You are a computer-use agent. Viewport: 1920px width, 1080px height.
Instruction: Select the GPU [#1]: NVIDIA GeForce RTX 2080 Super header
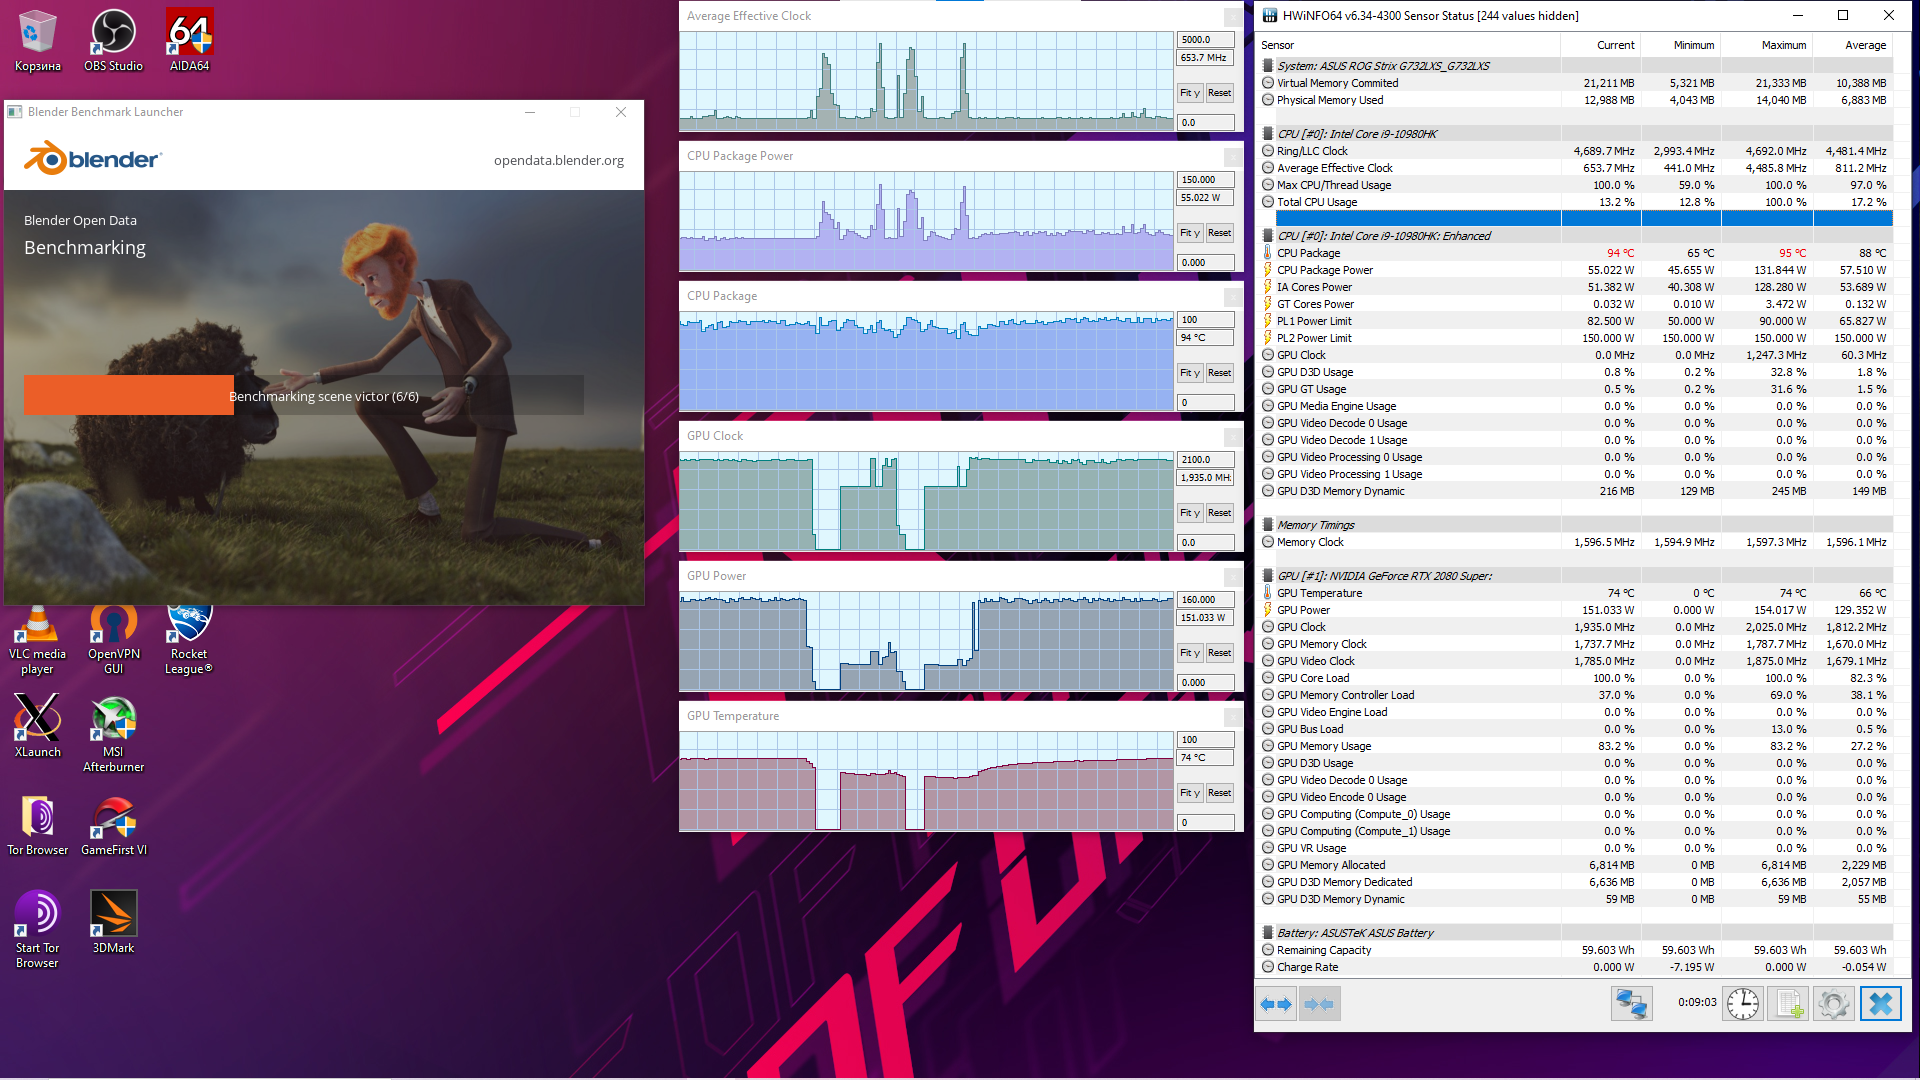1575,576
